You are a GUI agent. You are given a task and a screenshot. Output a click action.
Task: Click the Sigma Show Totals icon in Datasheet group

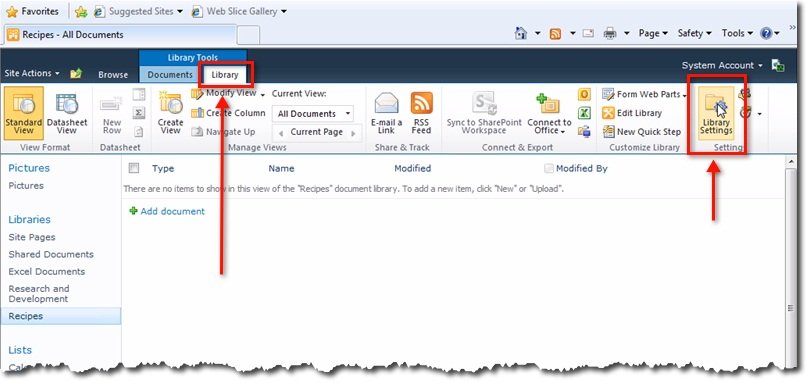tap(138, 113)
